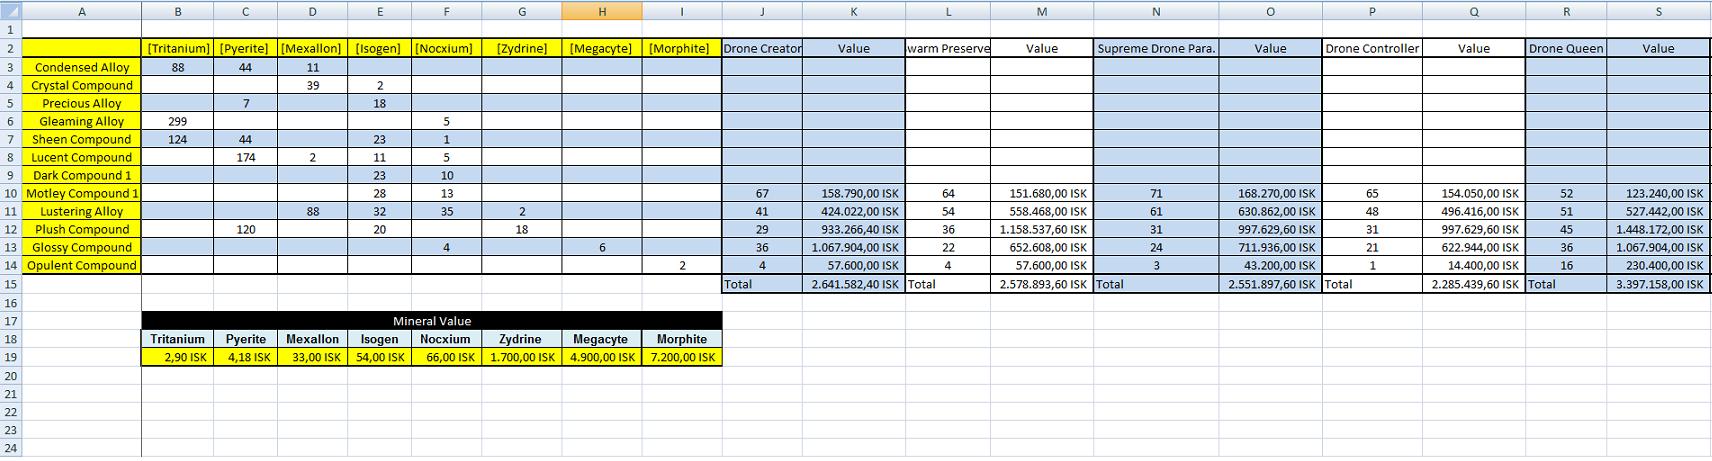The image size is (1712, 461).
Task: Click the [Morphite] column heading cell
Action: click(681, 48)
